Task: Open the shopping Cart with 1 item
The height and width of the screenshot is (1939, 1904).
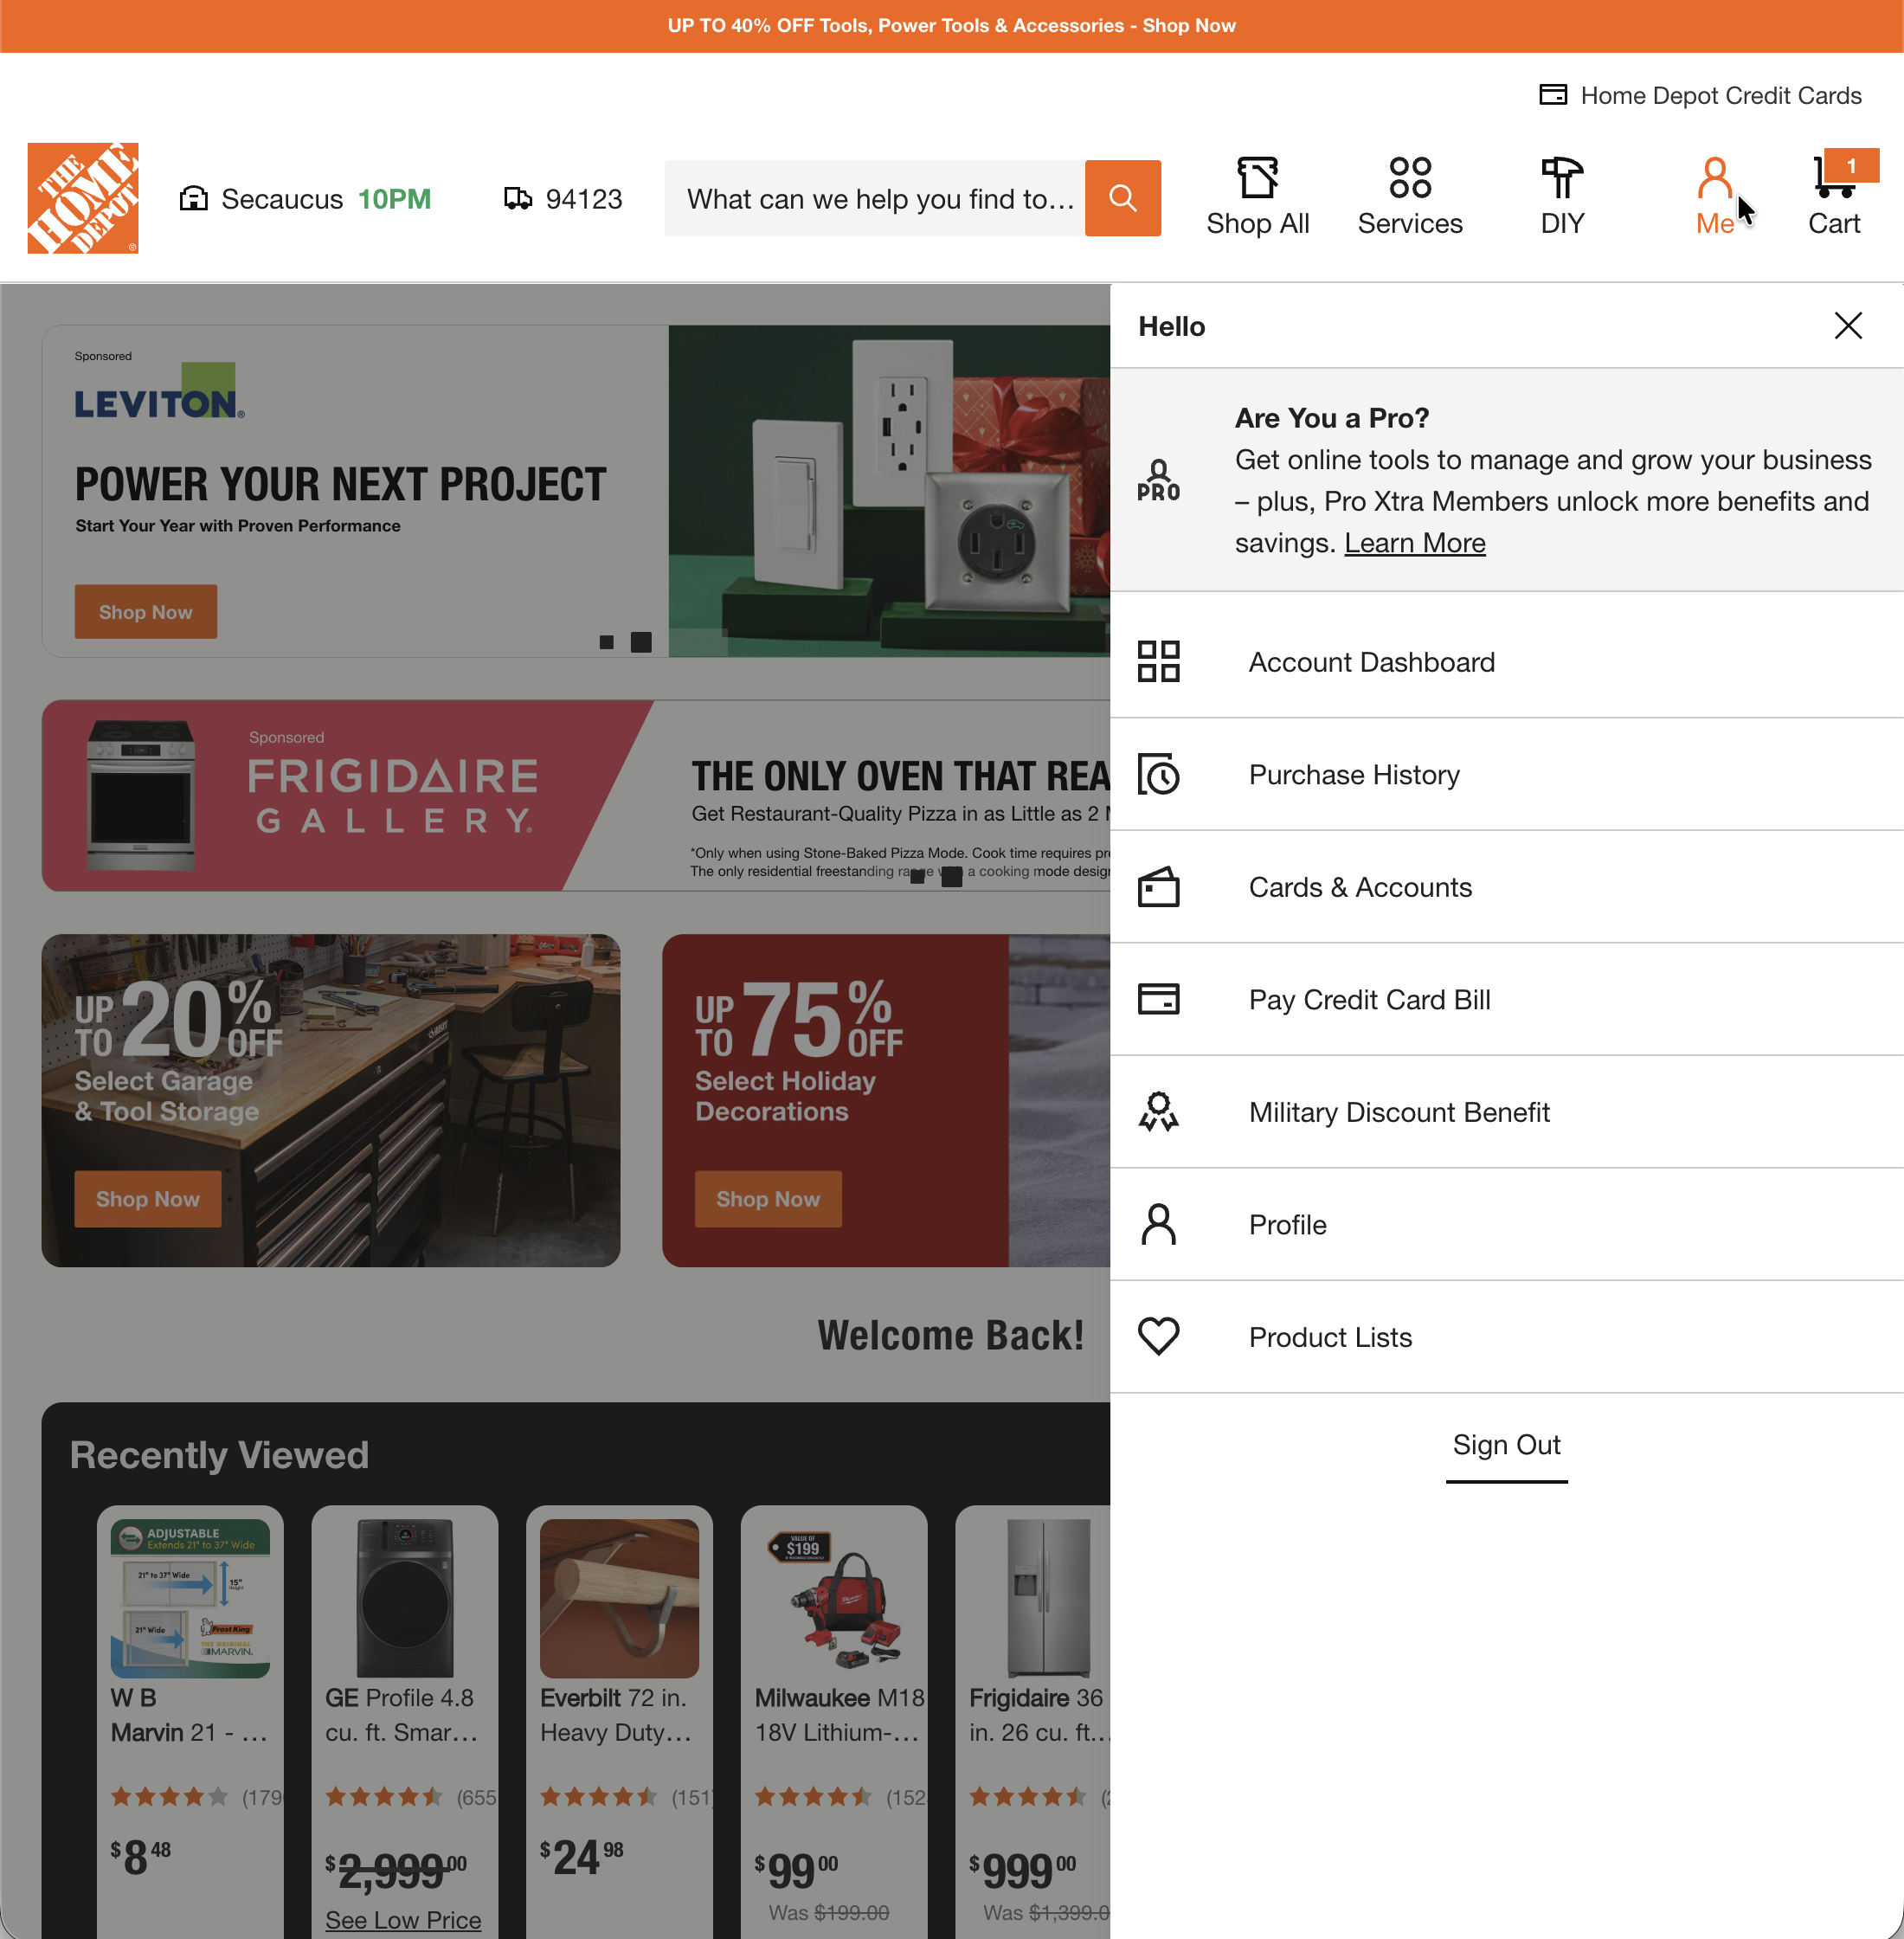Action: [x=1834, y=195]
